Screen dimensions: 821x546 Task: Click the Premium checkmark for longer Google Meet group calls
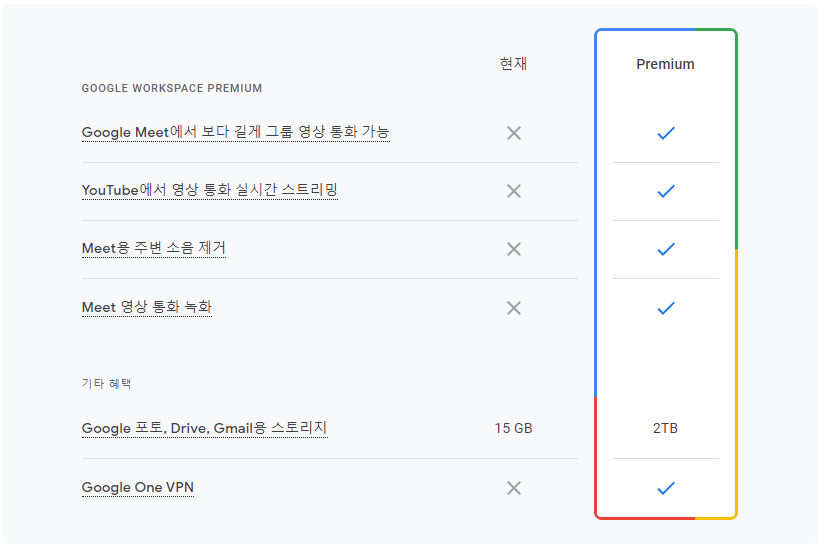[665, 133]
